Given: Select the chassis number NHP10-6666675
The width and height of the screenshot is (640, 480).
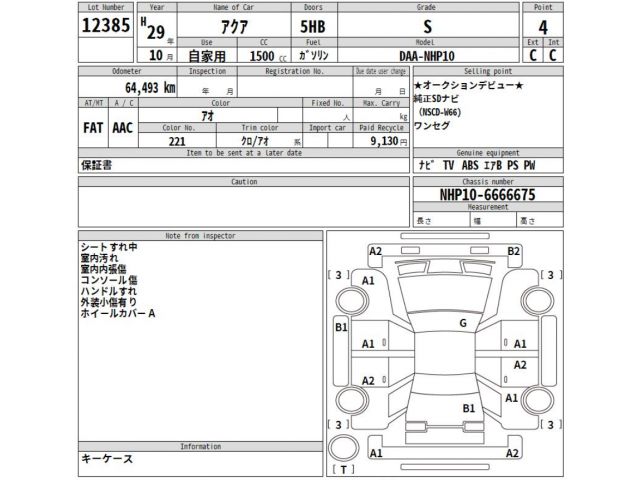Looking at the screenshot, I should tap(488, 196).
